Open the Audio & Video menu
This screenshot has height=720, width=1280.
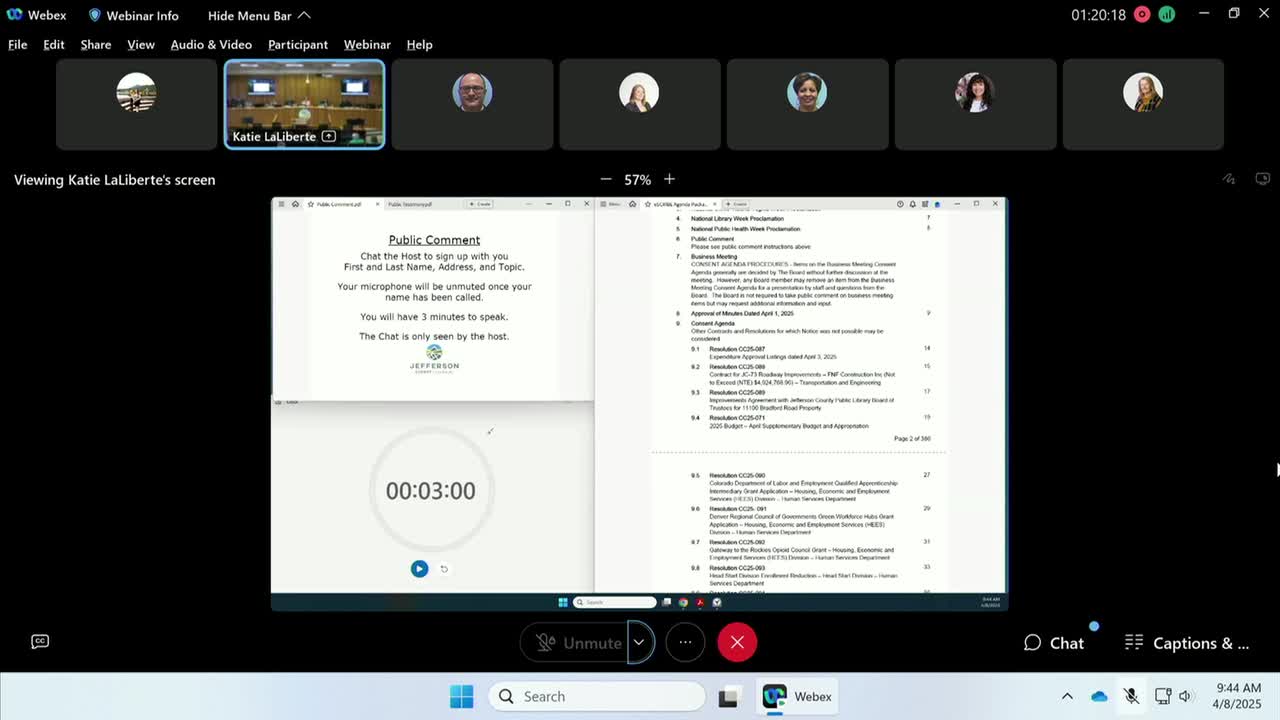coord(211,44)
